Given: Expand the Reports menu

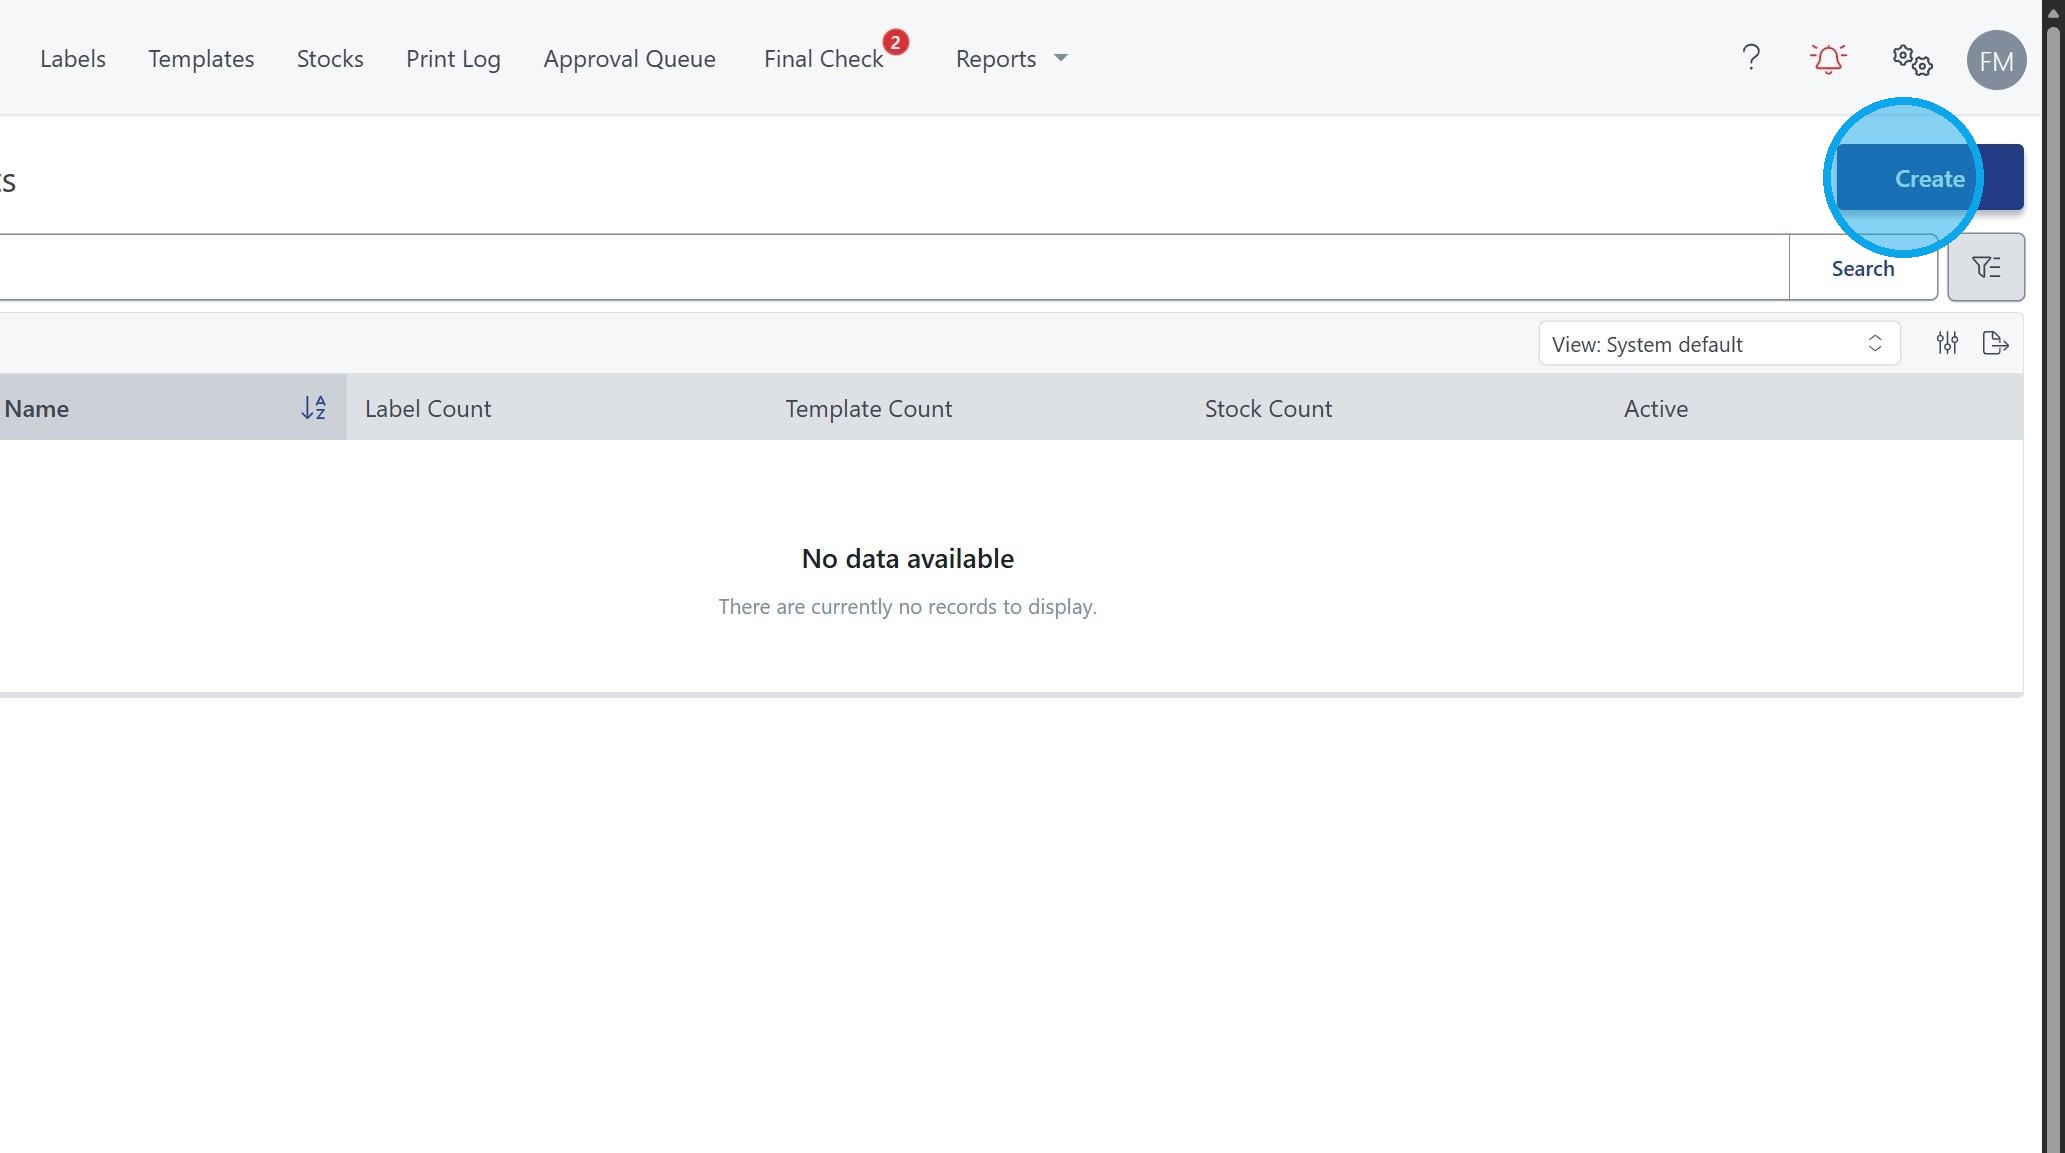Looking at the screenshot, I should click(1011, 59).
